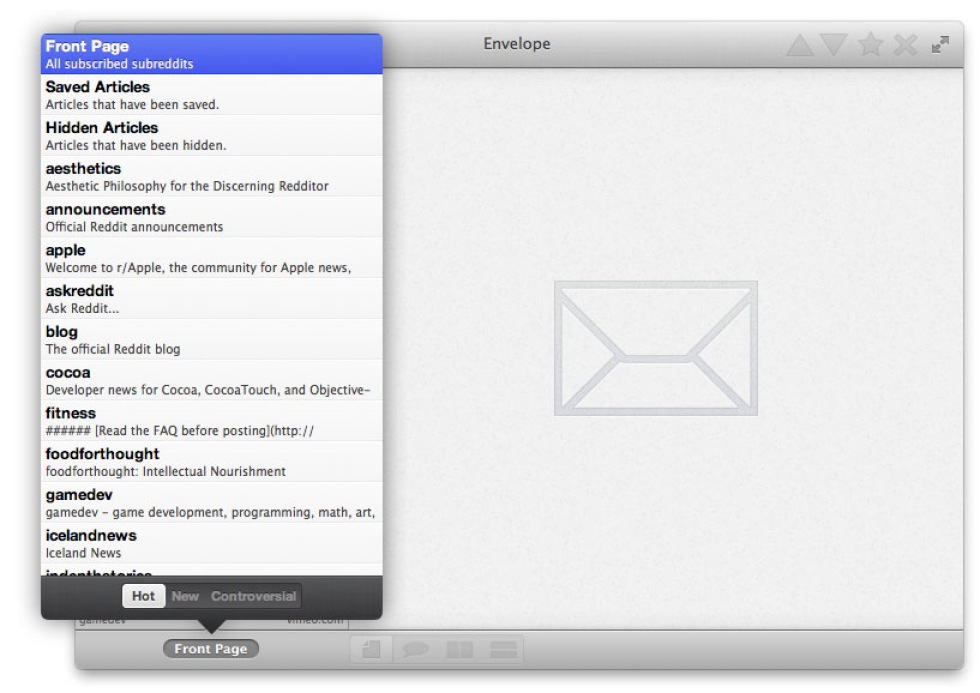Hide the article with the X icon
This screenshot has width=980, height=693.
(905, 46)
